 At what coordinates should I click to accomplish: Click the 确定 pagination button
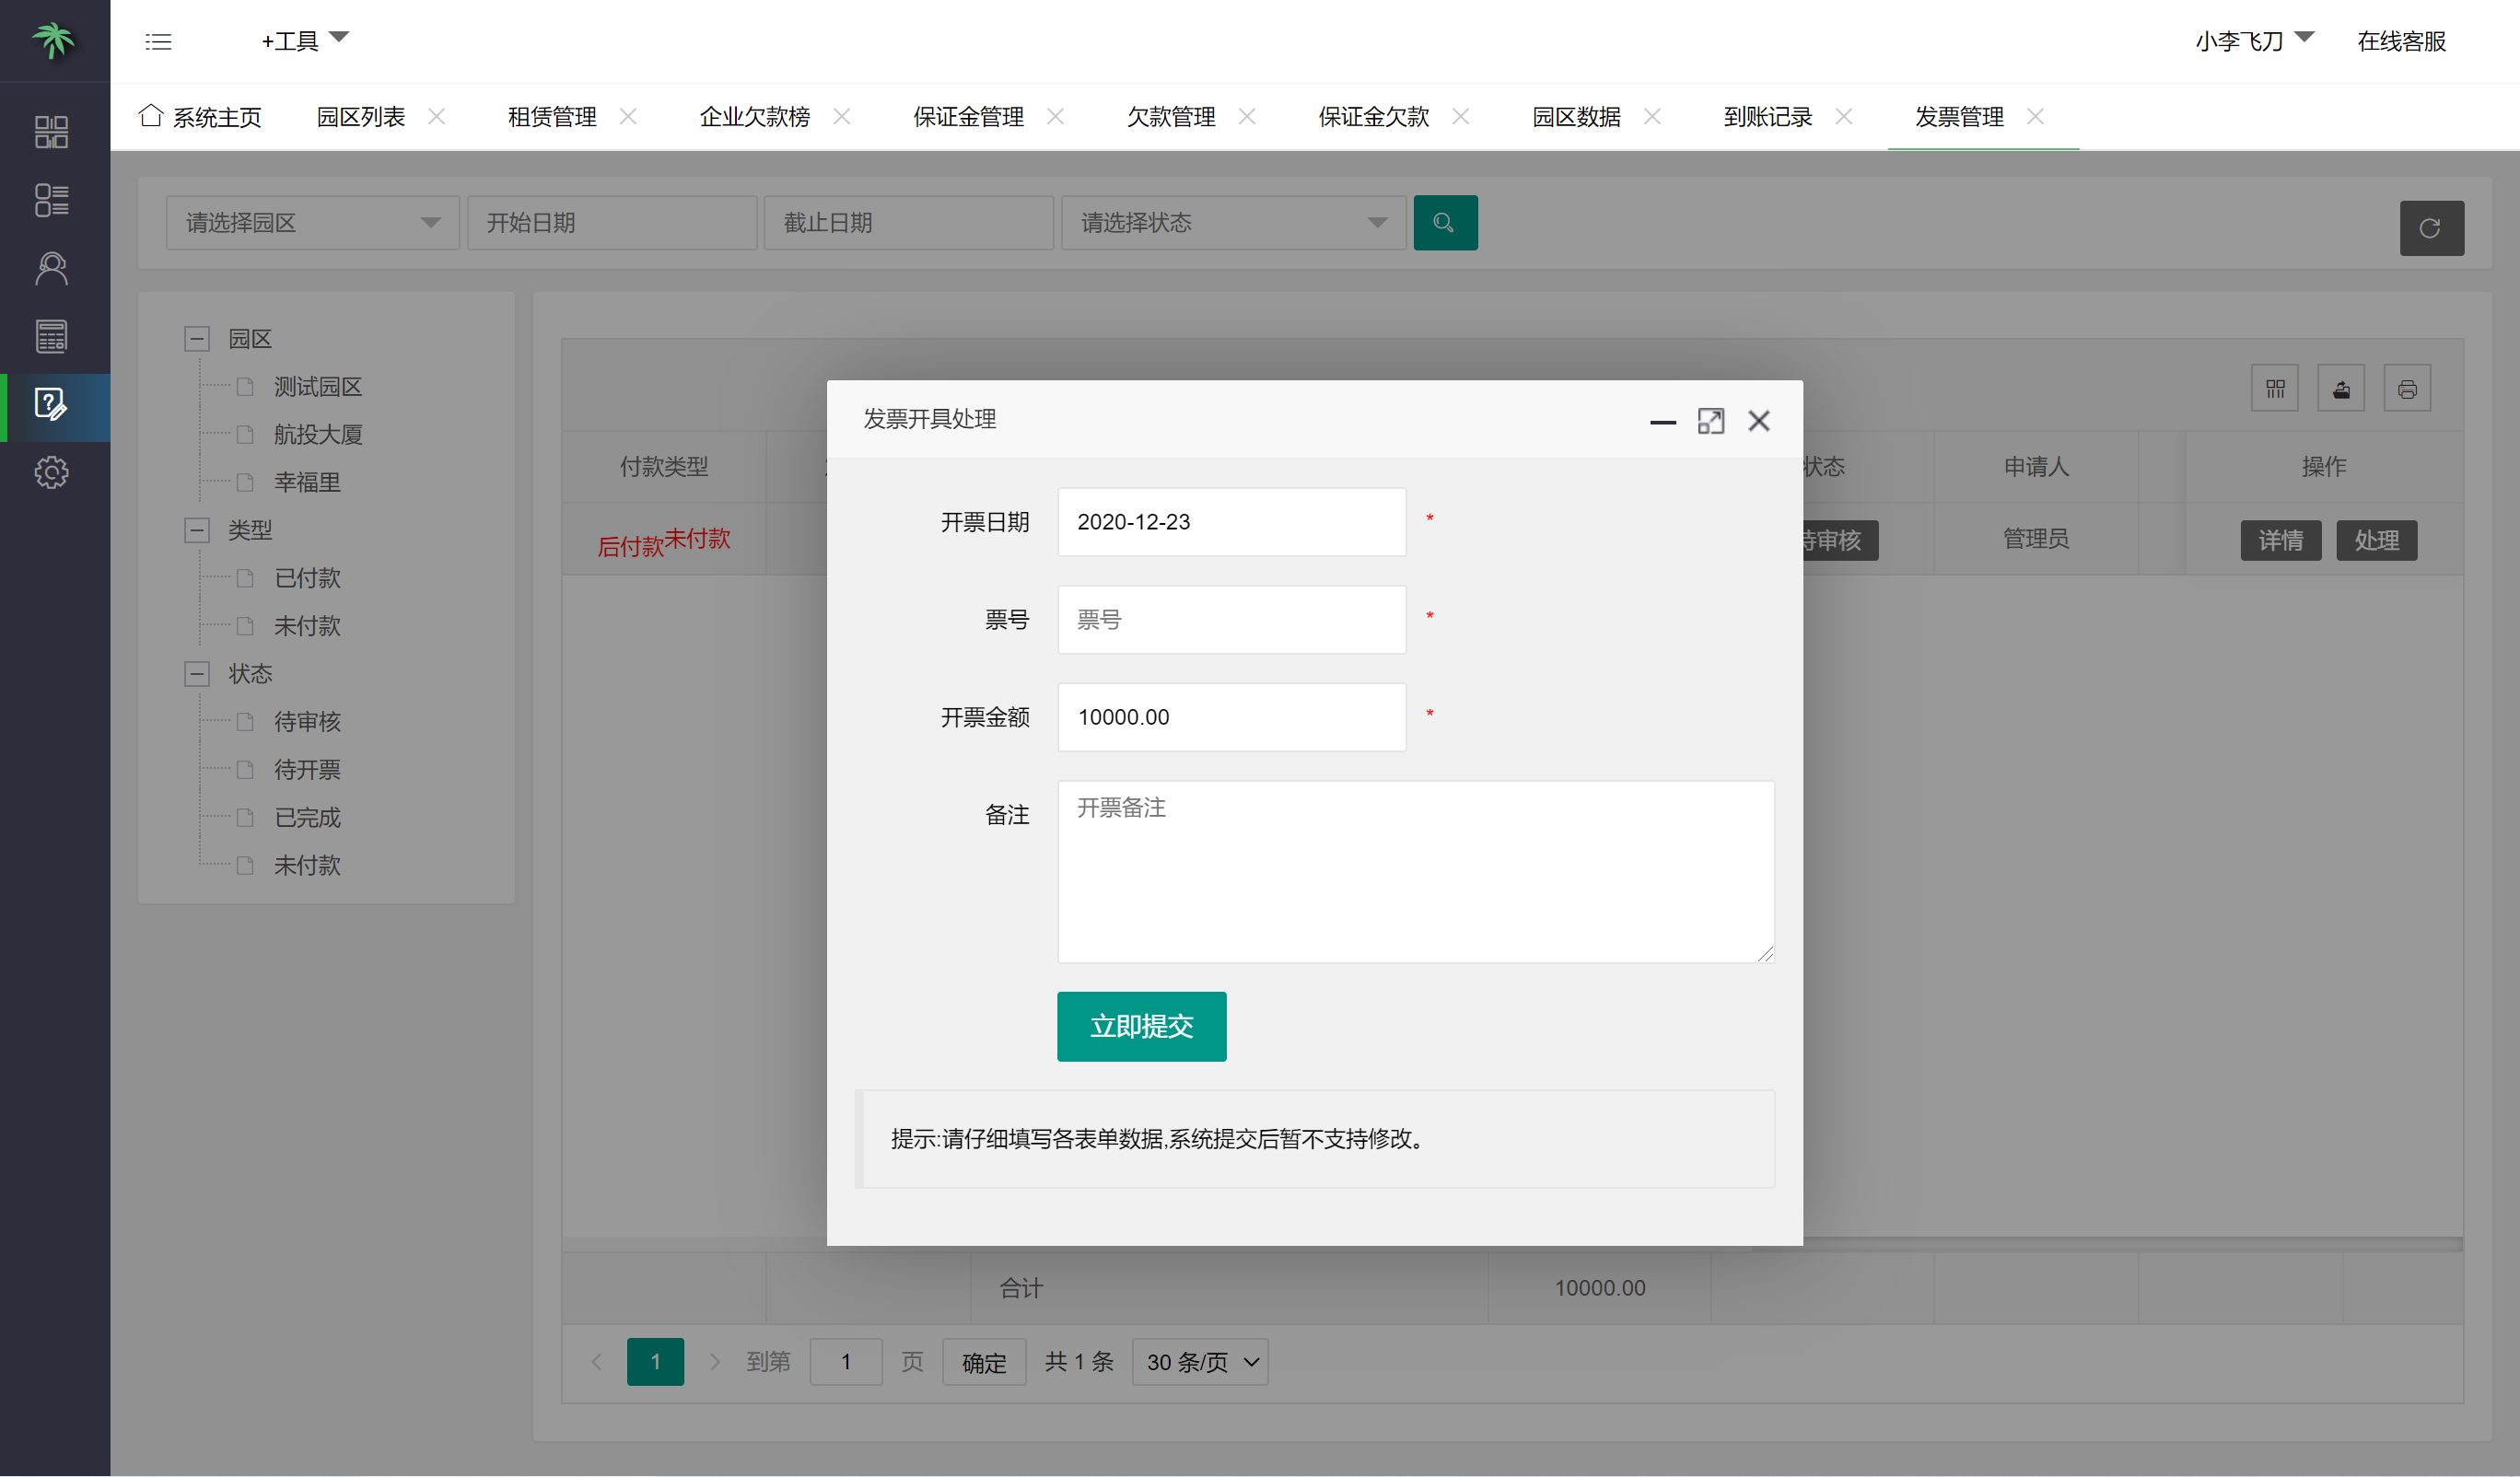984,1361
